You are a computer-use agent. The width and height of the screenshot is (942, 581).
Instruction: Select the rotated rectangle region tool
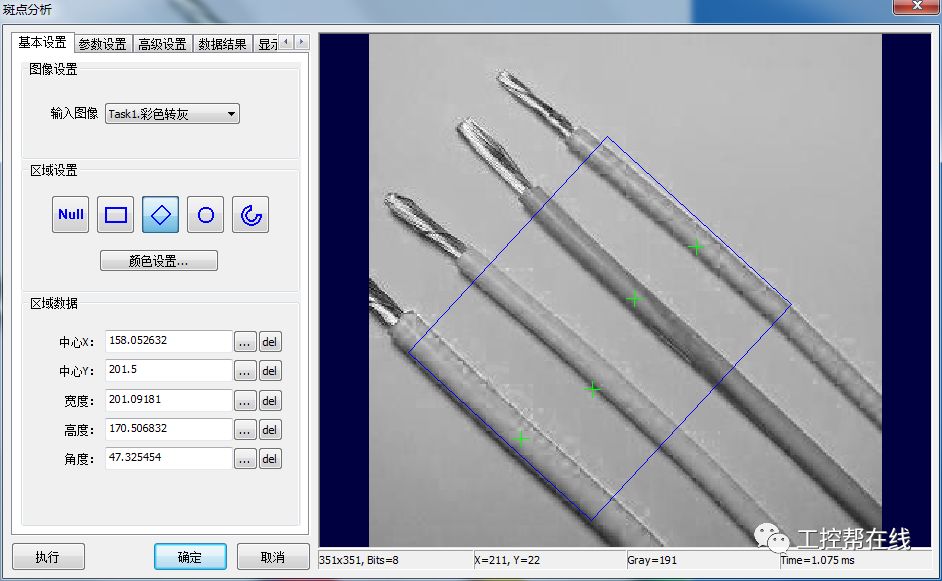tap(160, 214)
